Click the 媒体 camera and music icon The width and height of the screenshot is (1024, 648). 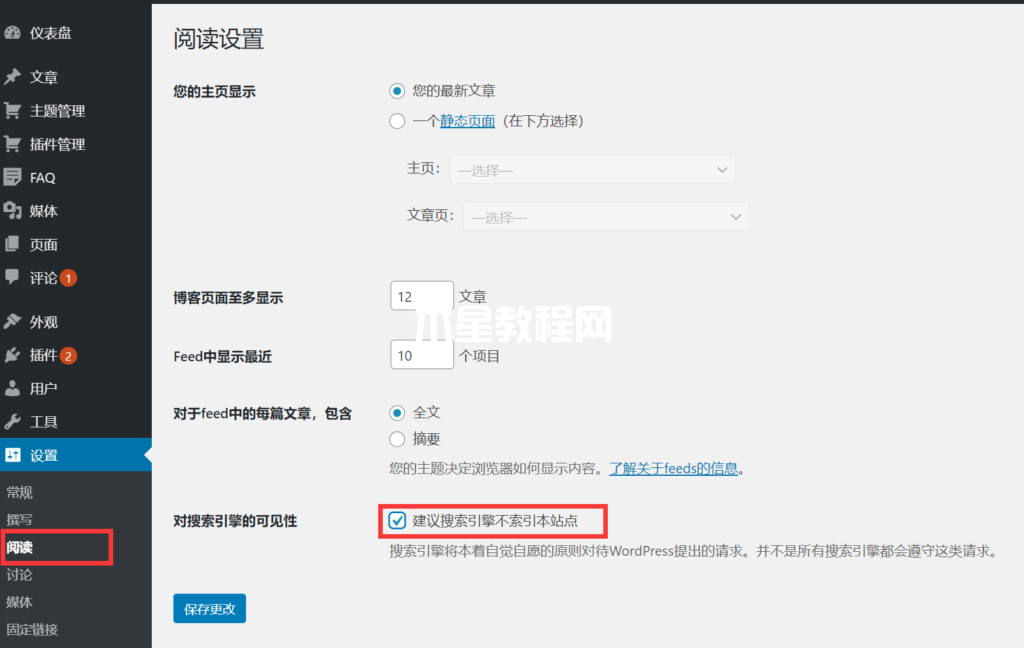[12, 210]
